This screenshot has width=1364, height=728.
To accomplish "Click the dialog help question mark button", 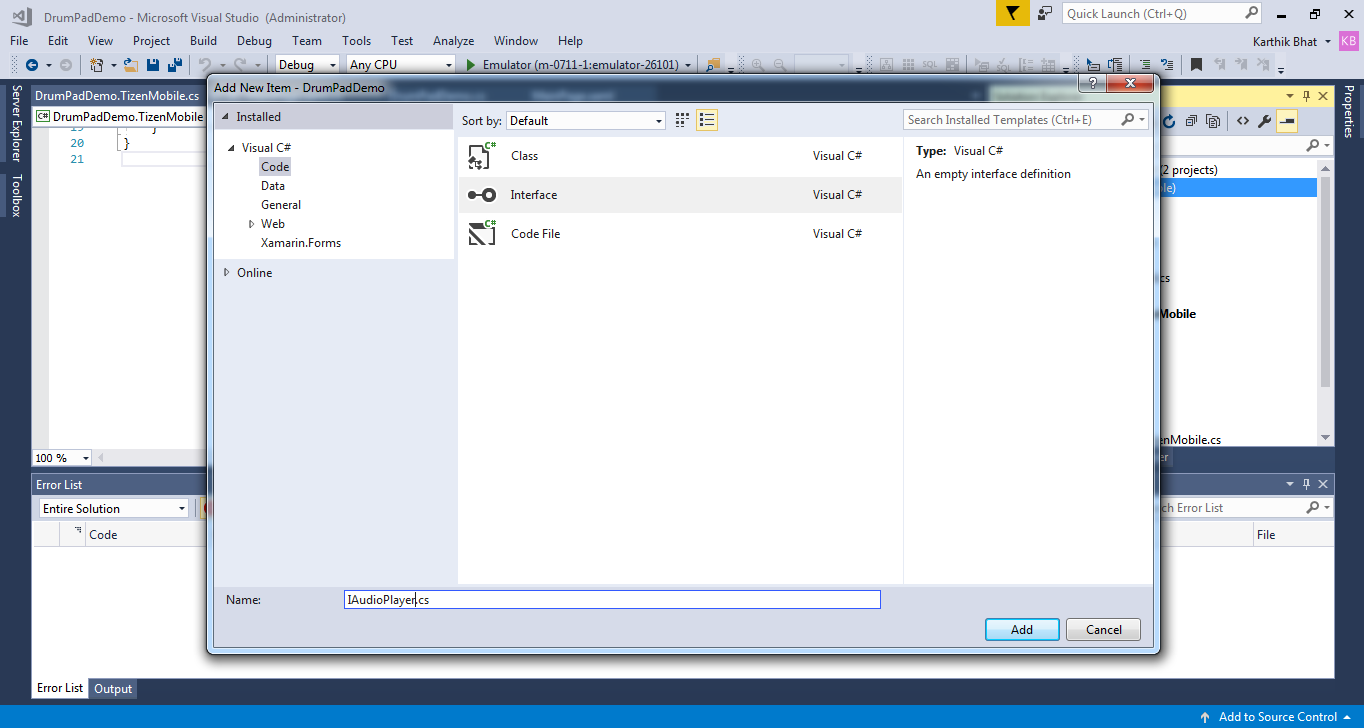I will point(1093,84).
